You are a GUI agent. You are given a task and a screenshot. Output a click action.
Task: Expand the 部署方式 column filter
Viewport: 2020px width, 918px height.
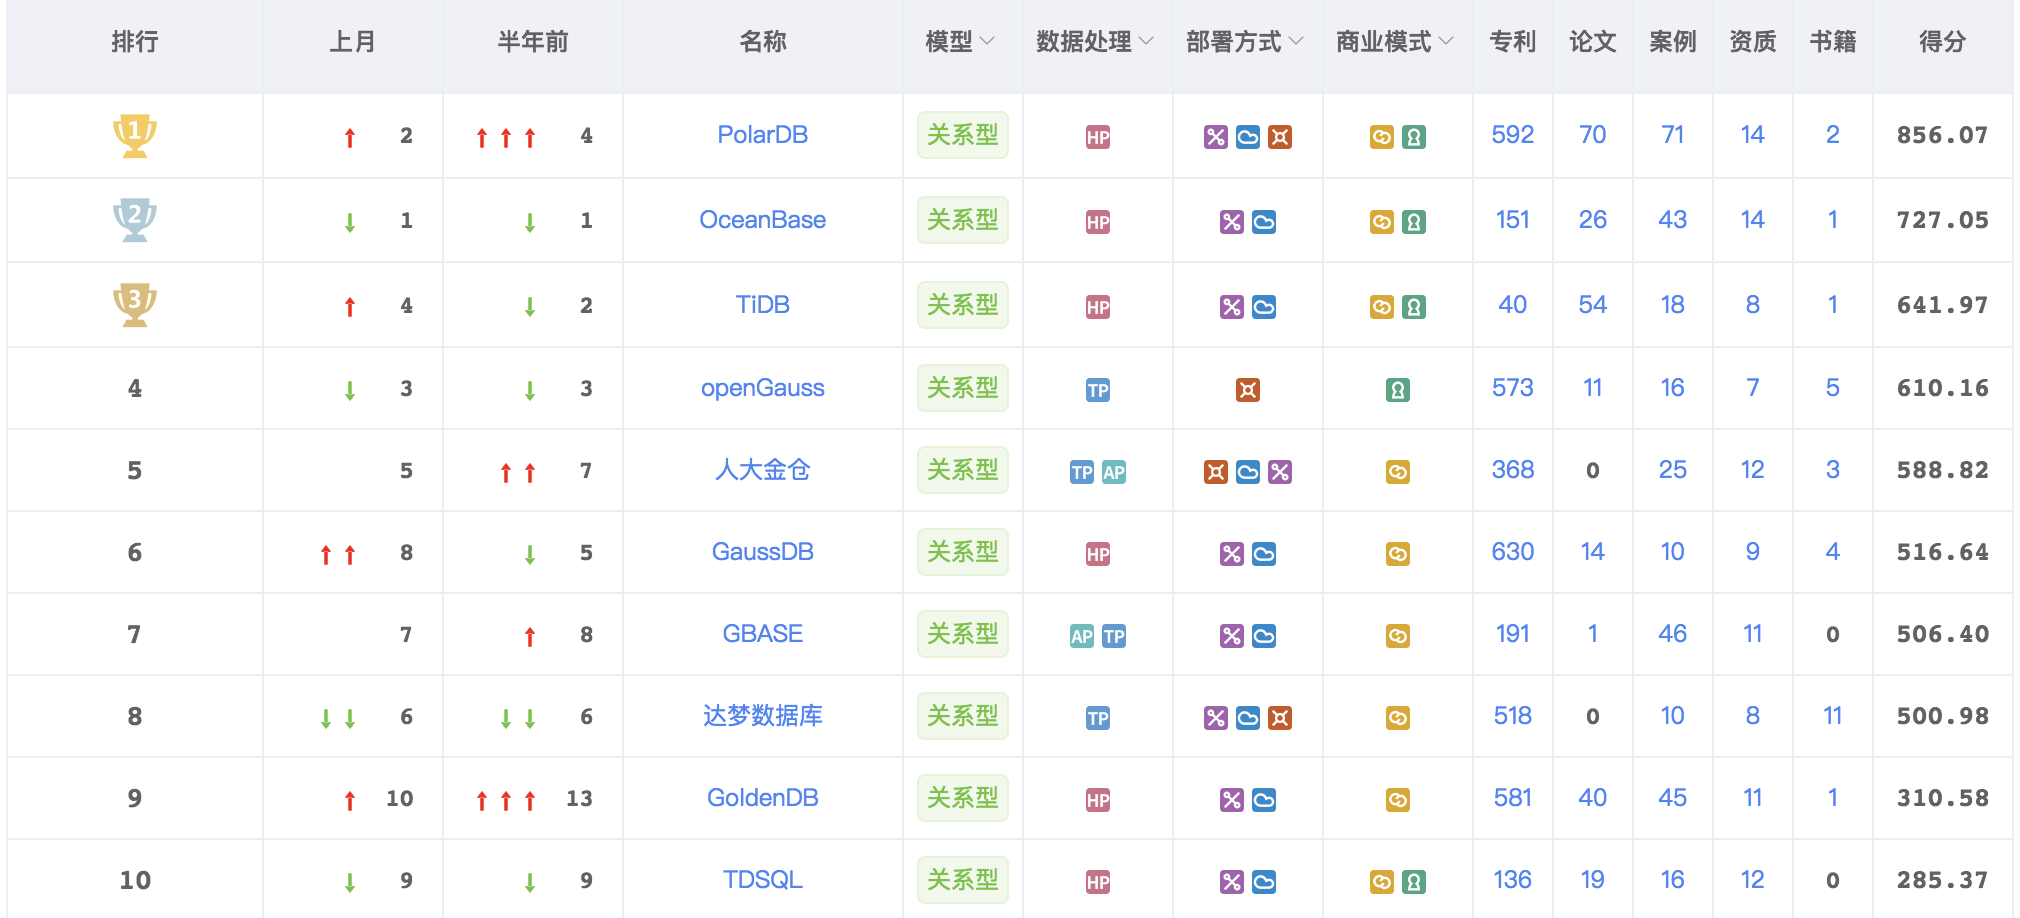(x=1244, y=42)
